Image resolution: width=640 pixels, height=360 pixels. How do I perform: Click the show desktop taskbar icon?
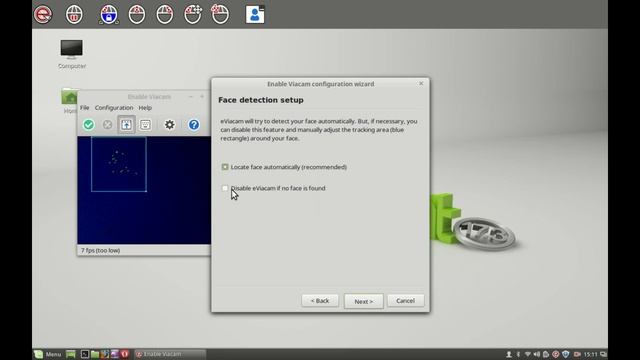(71, 354)
